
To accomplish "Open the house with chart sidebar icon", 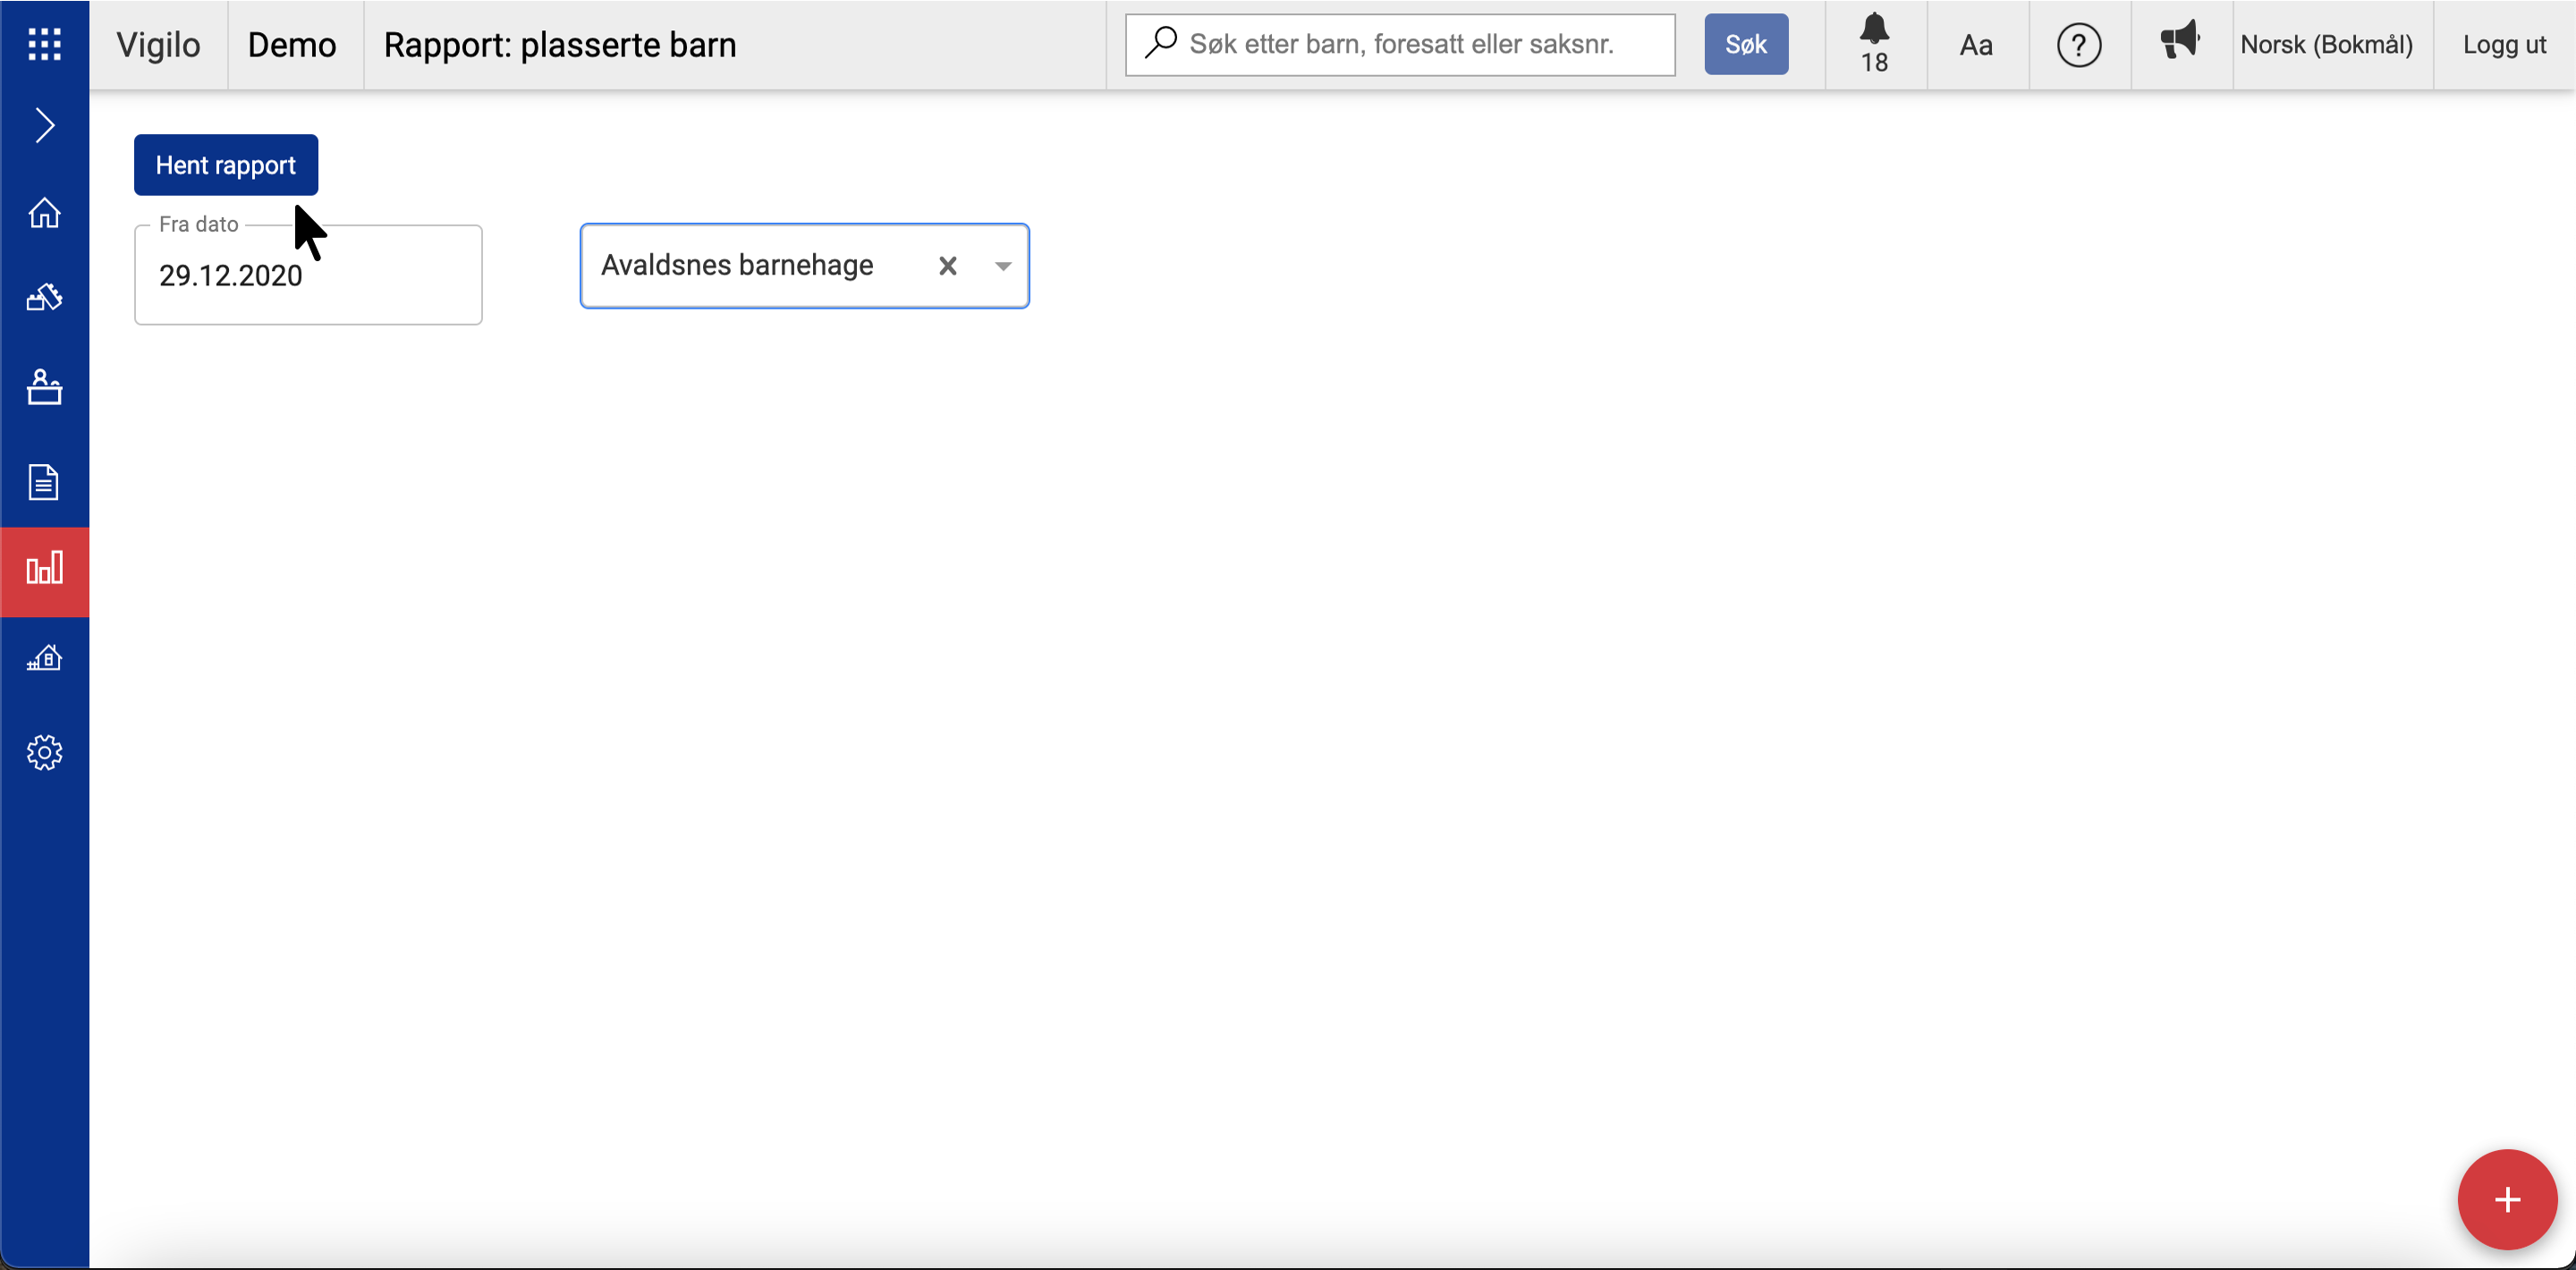I will 44,658.
